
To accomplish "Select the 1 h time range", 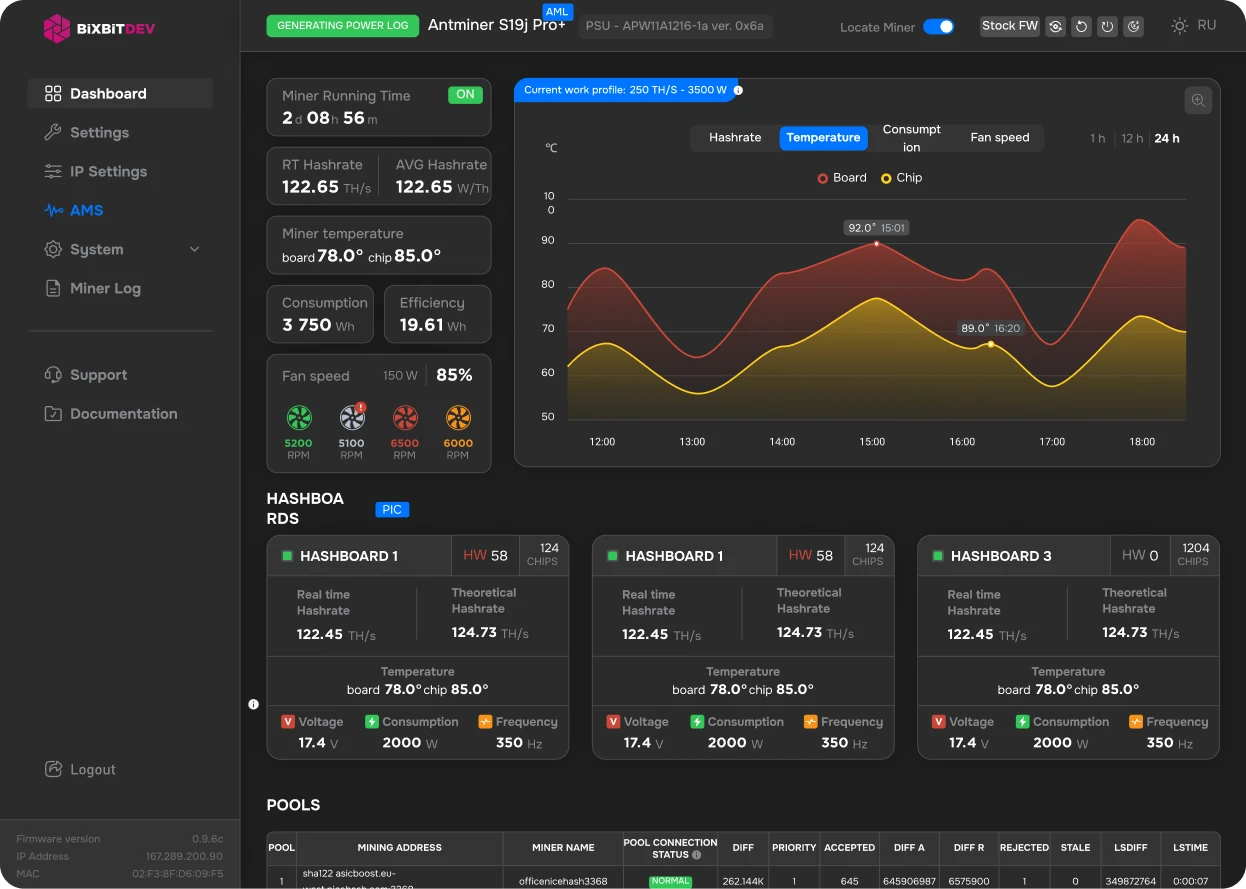I will click(1098, 139).
